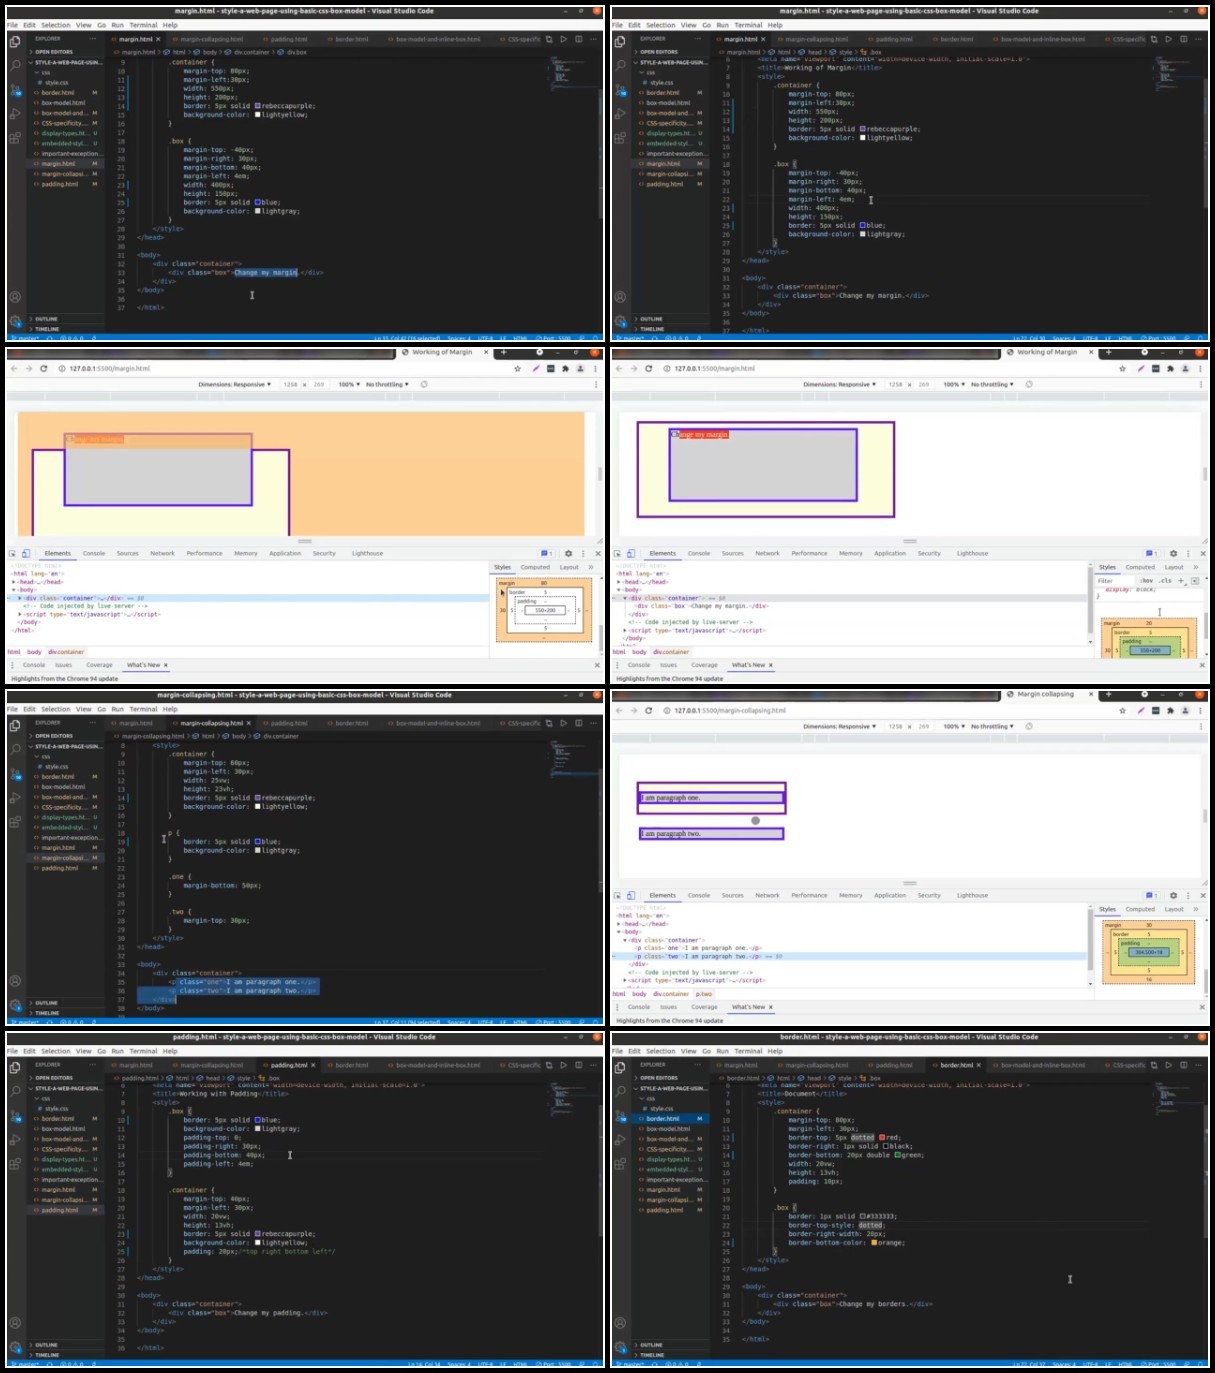The height and width of the screenshot is (1373, 1215).
Task: Switch to margin.html tab in border.html VS Code window
Action: pyautogui.click(x=741, y=1065)
